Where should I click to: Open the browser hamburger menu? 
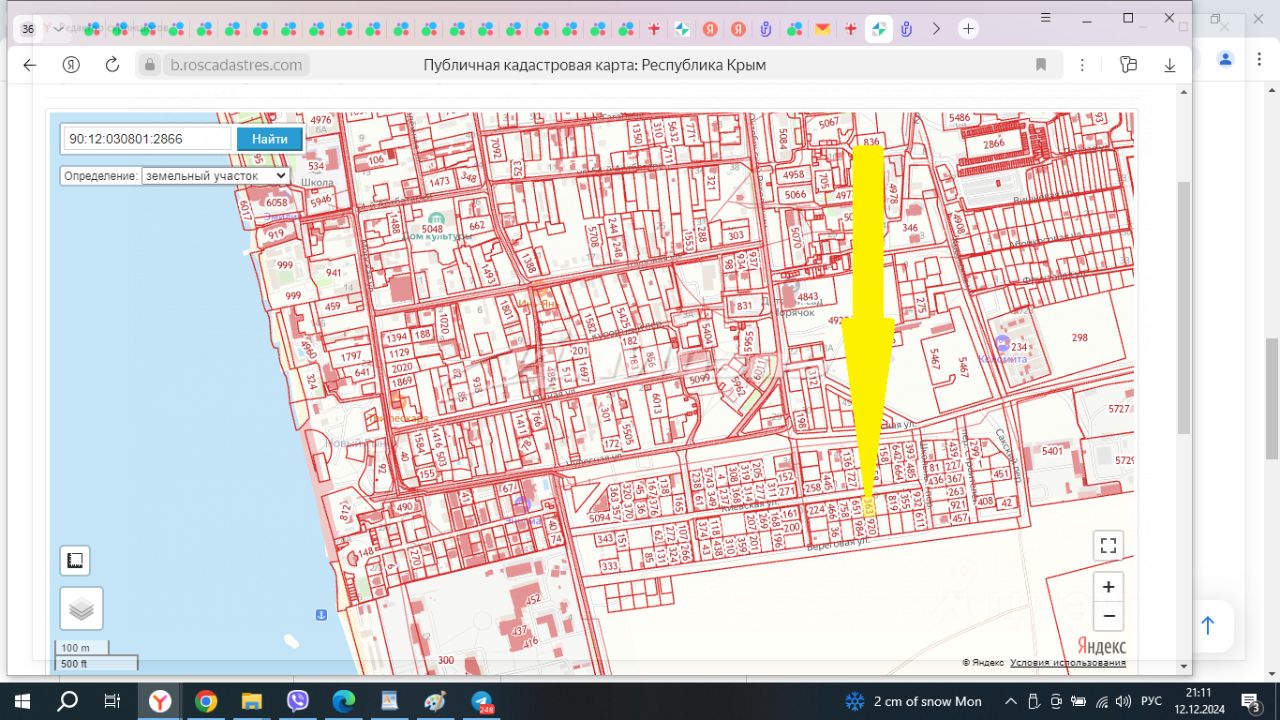[x=1046, y=18]
